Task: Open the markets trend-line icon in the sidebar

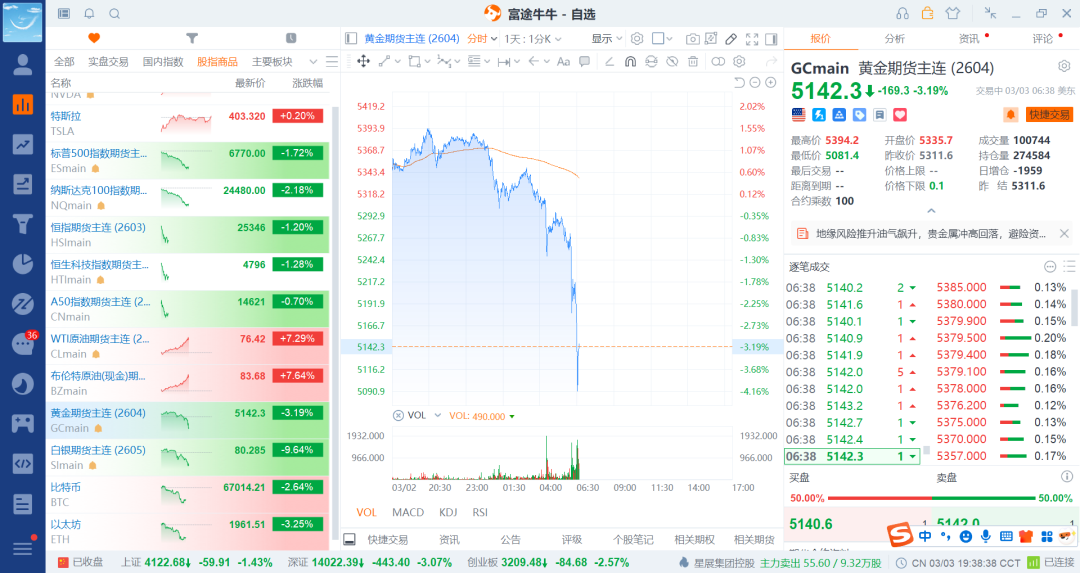Action: [x=23, y=145]
